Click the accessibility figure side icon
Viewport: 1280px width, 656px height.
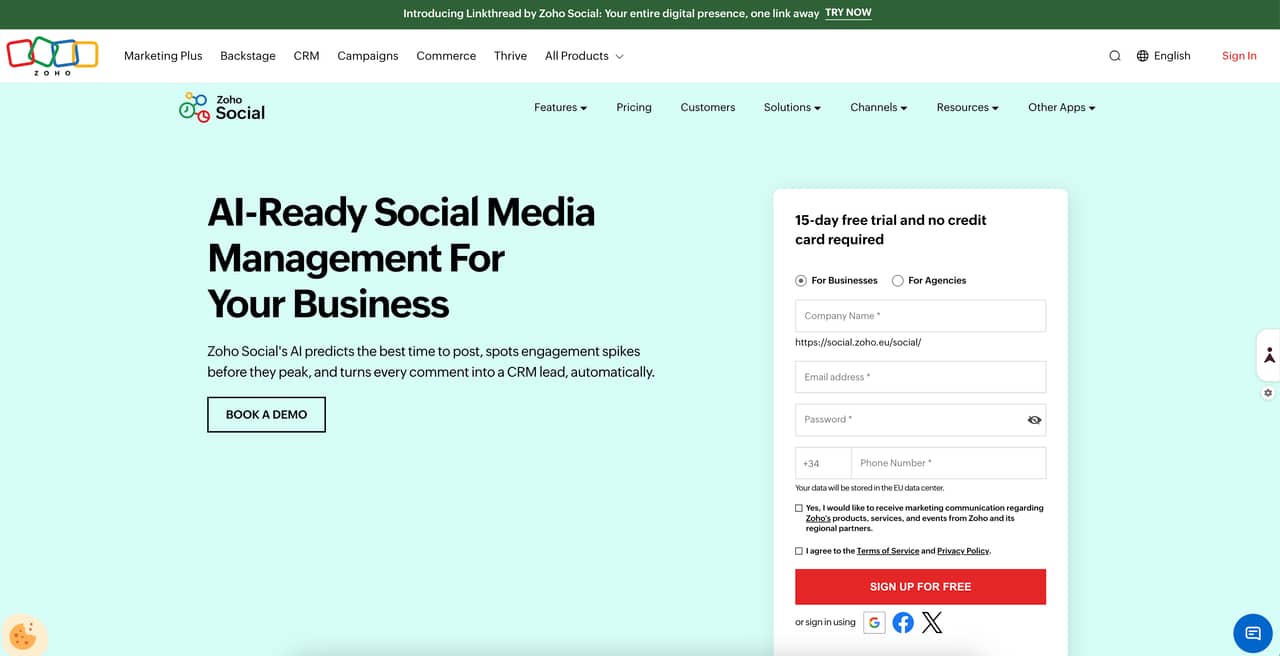pos(1268,355)
